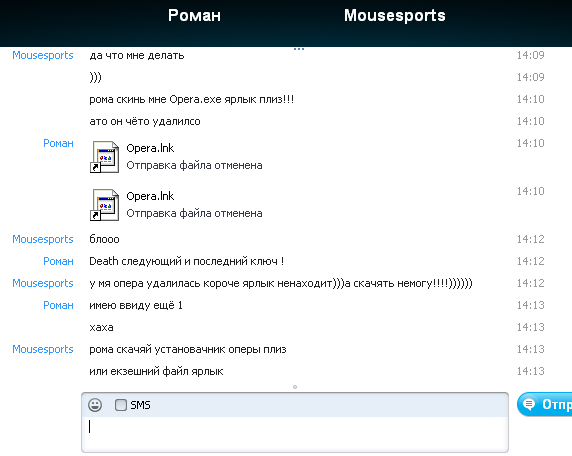The image size is (572, 456).
Task: Select the Роман name in the header
Action: click(x=194, y=15)
